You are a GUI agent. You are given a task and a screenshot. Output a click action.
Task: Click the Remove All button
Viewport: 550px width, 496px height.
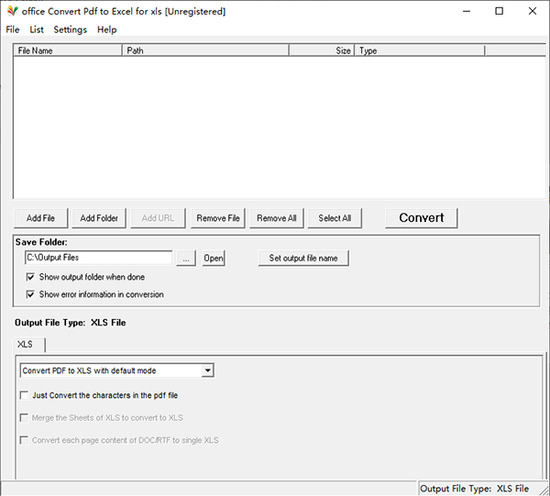(276, 218)
